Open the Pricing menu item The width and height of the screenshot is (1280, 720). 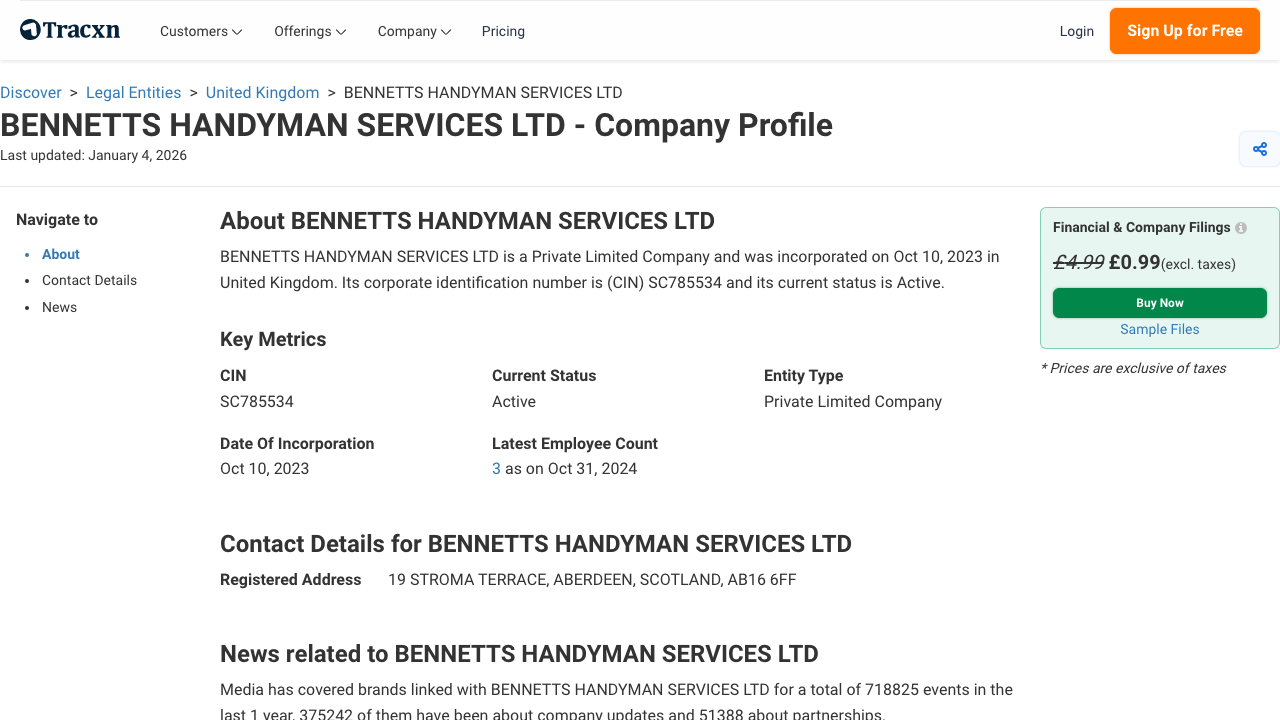pyautogui.click(x=503, y=31)
